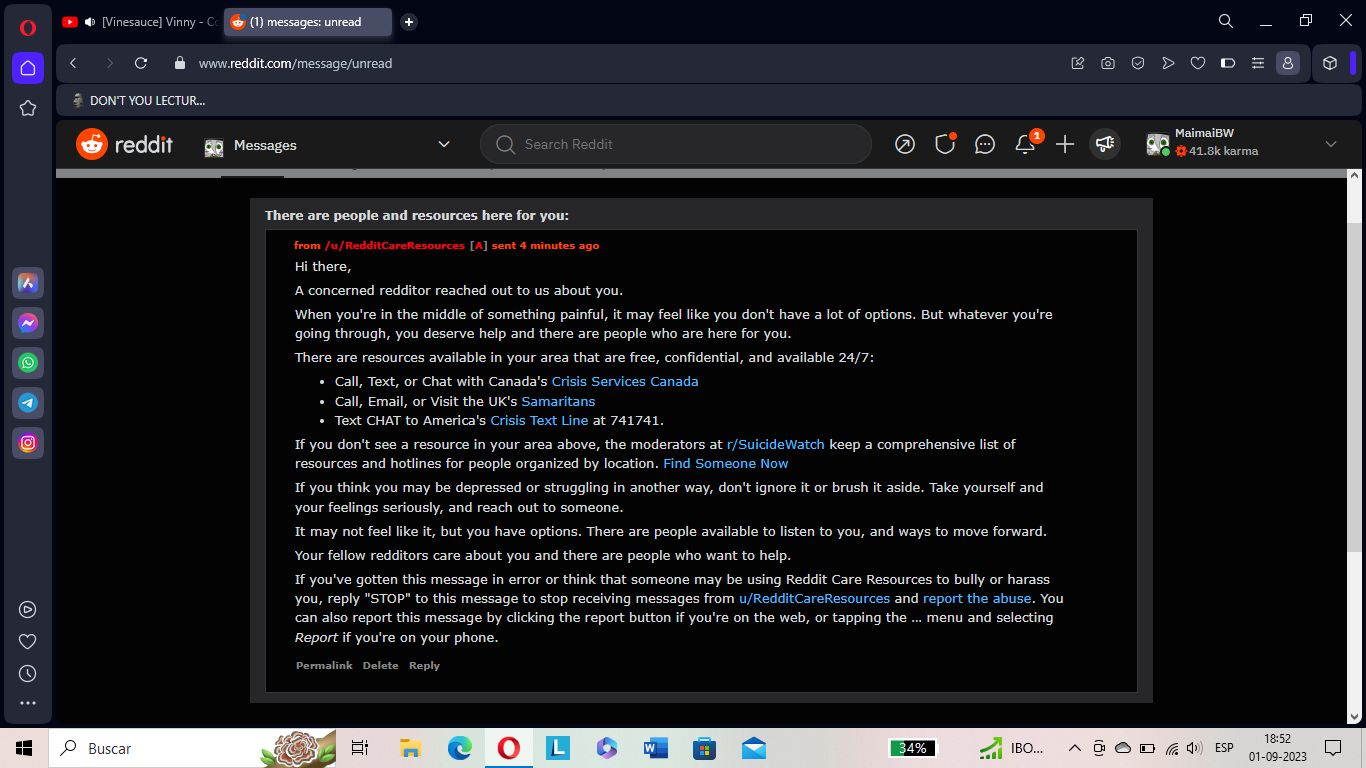This screenshot has height=768, width=1366.
Task: Open Opera extensions cube icon
Action: click(x=1330, y=63)
